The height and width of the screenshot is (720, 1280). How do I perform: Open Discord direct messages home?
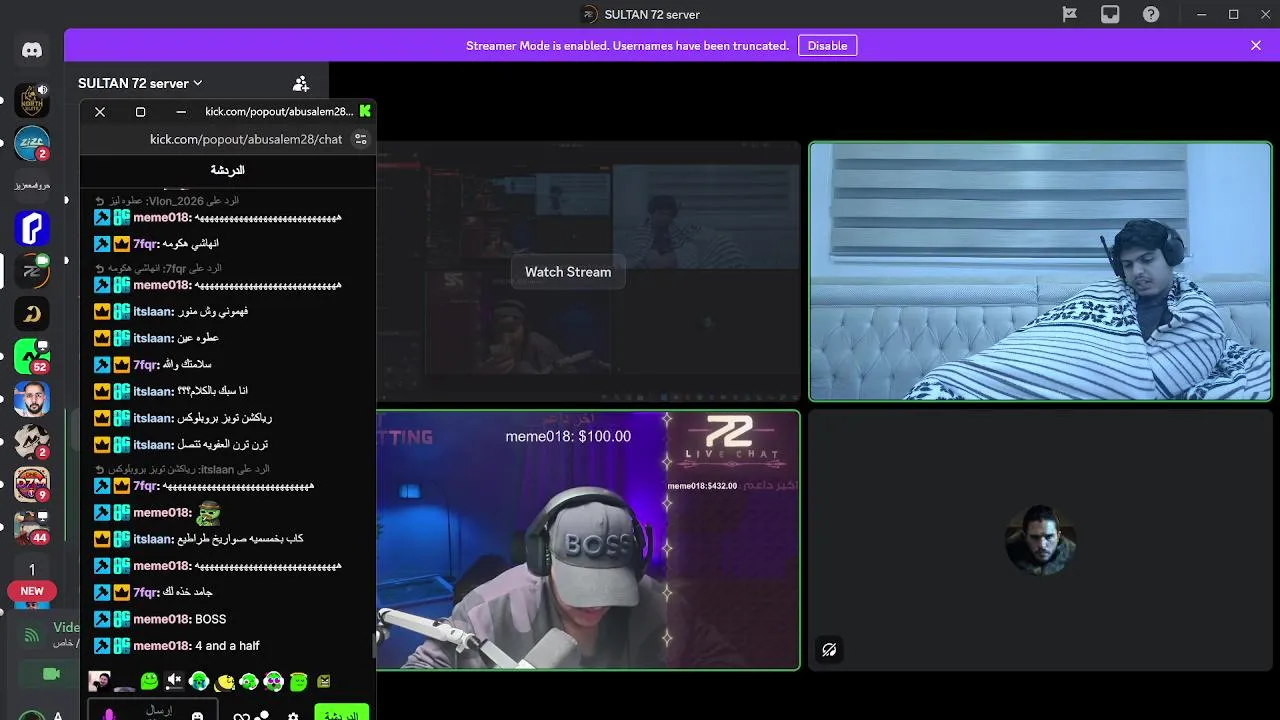click(x=32, y=50)
